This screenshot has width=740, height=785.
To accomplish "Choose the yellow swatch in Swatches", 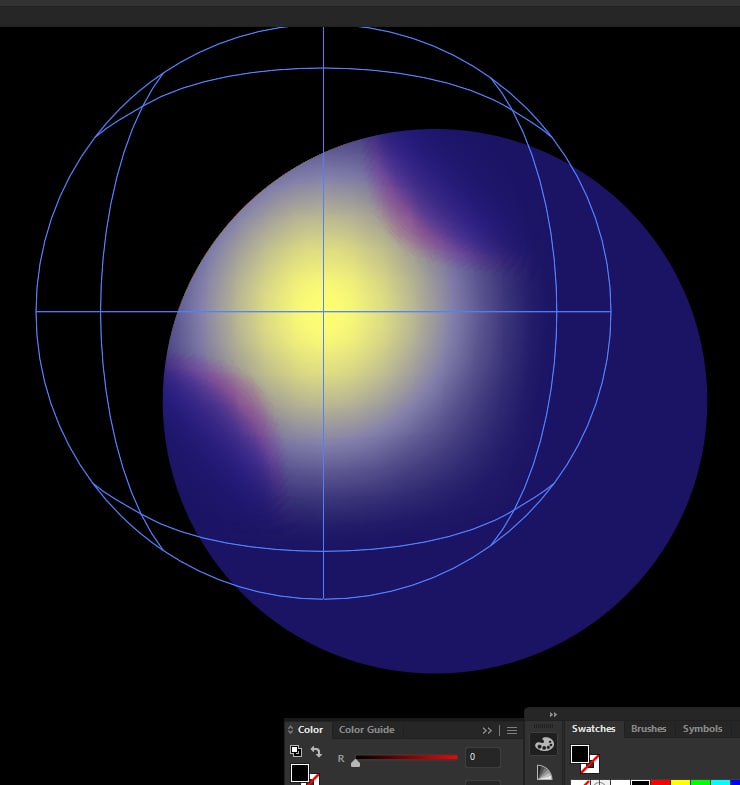I will [680, 782].
